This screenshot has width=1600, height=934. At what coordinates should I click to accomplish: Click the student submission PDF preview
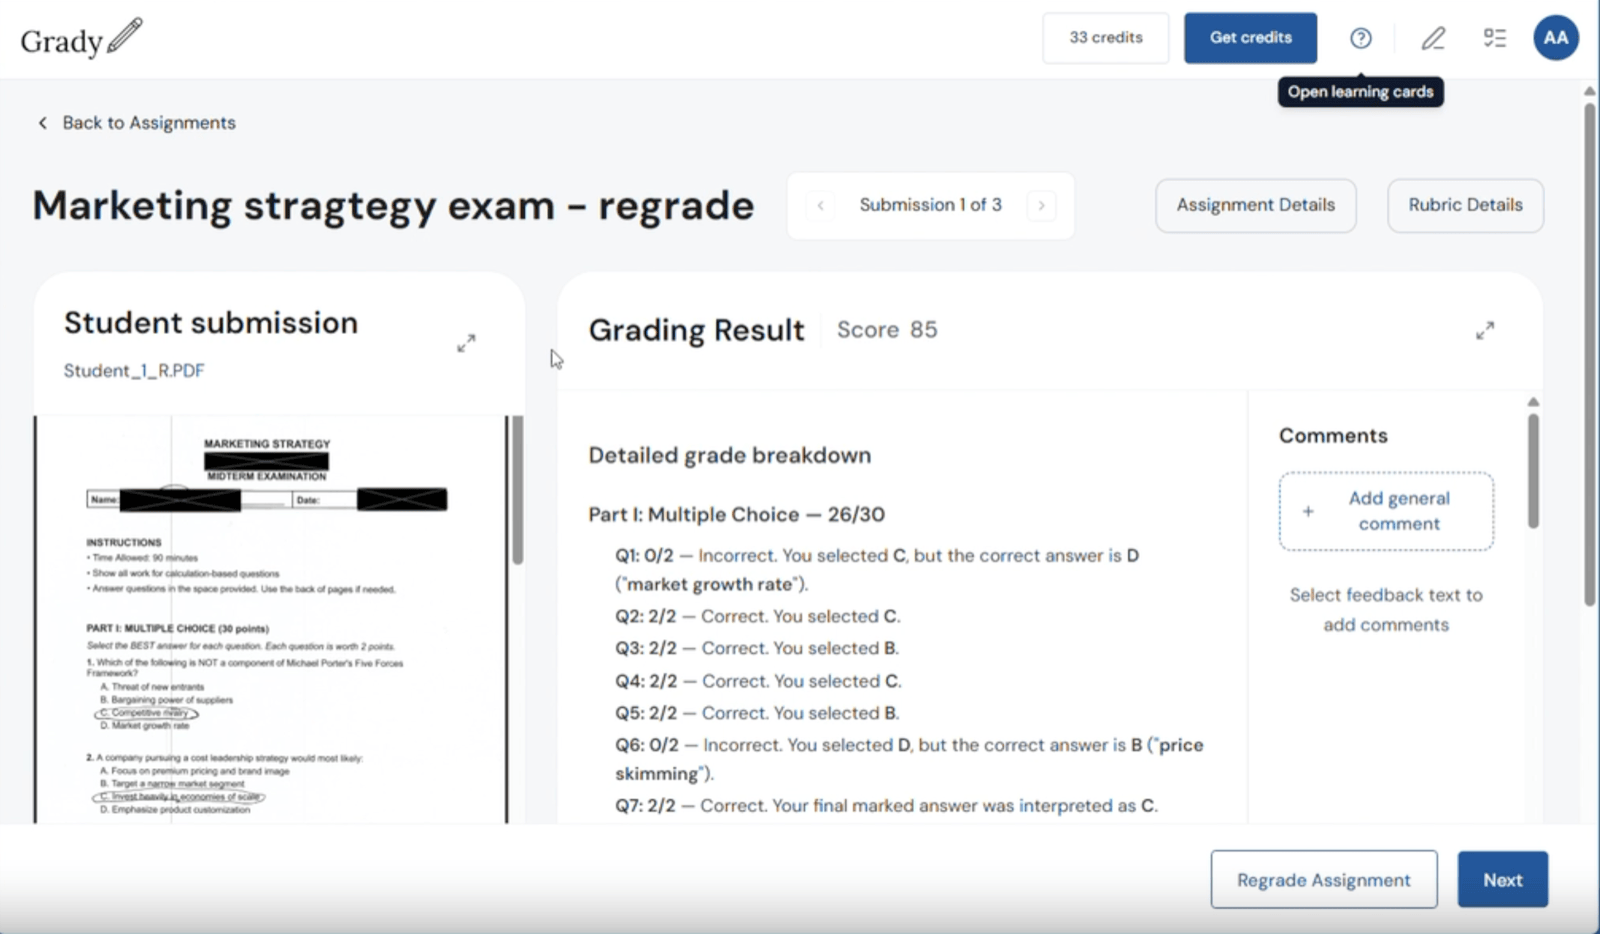[x=270, y=620]
